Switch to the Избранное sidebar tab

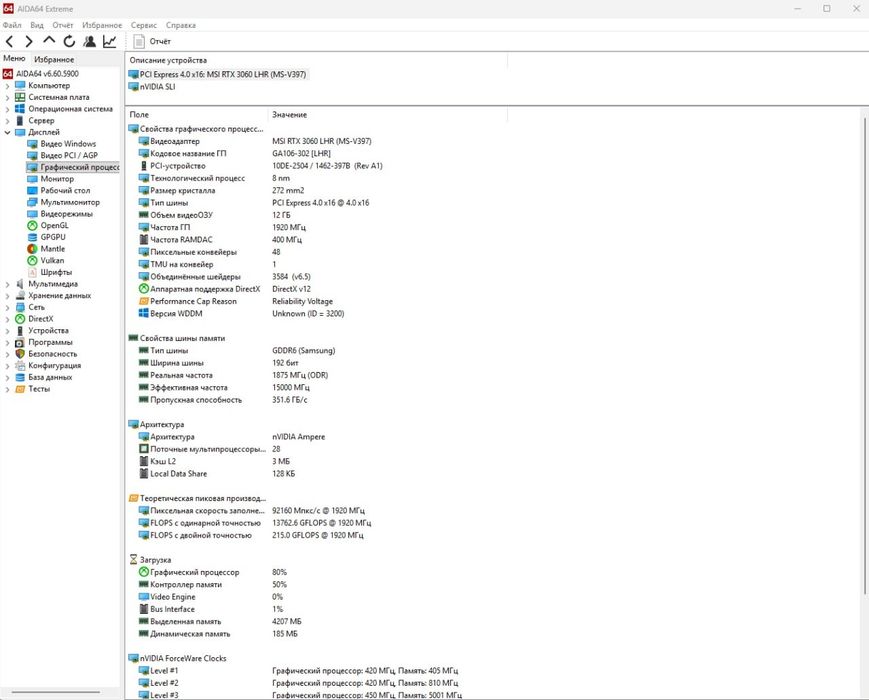click(54, 59)
